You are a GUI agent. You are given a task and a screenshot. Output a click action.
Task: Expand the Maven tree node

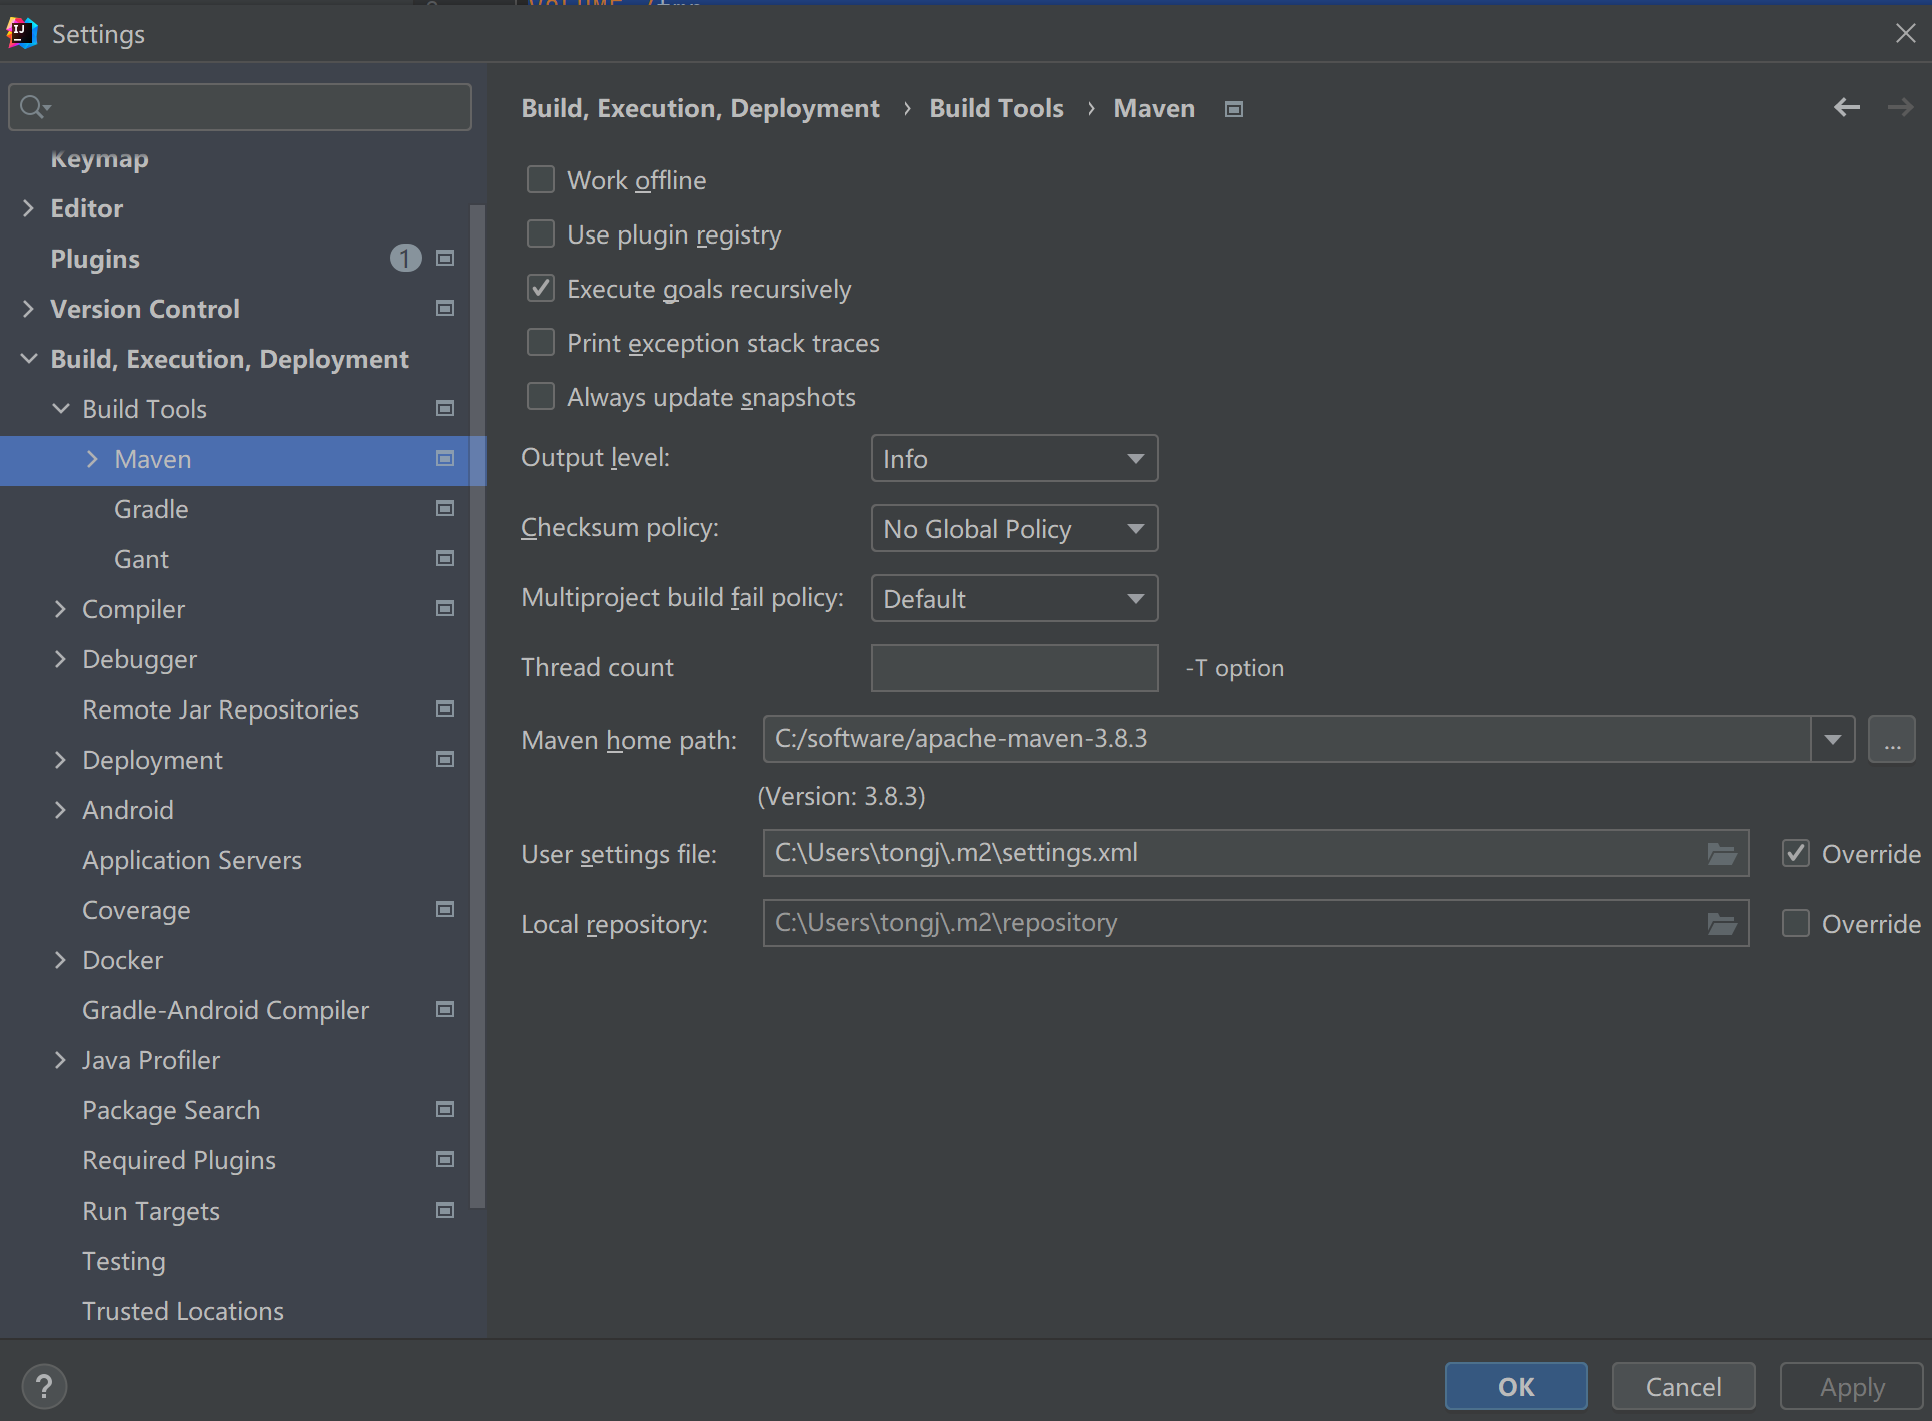coord(93,459)
